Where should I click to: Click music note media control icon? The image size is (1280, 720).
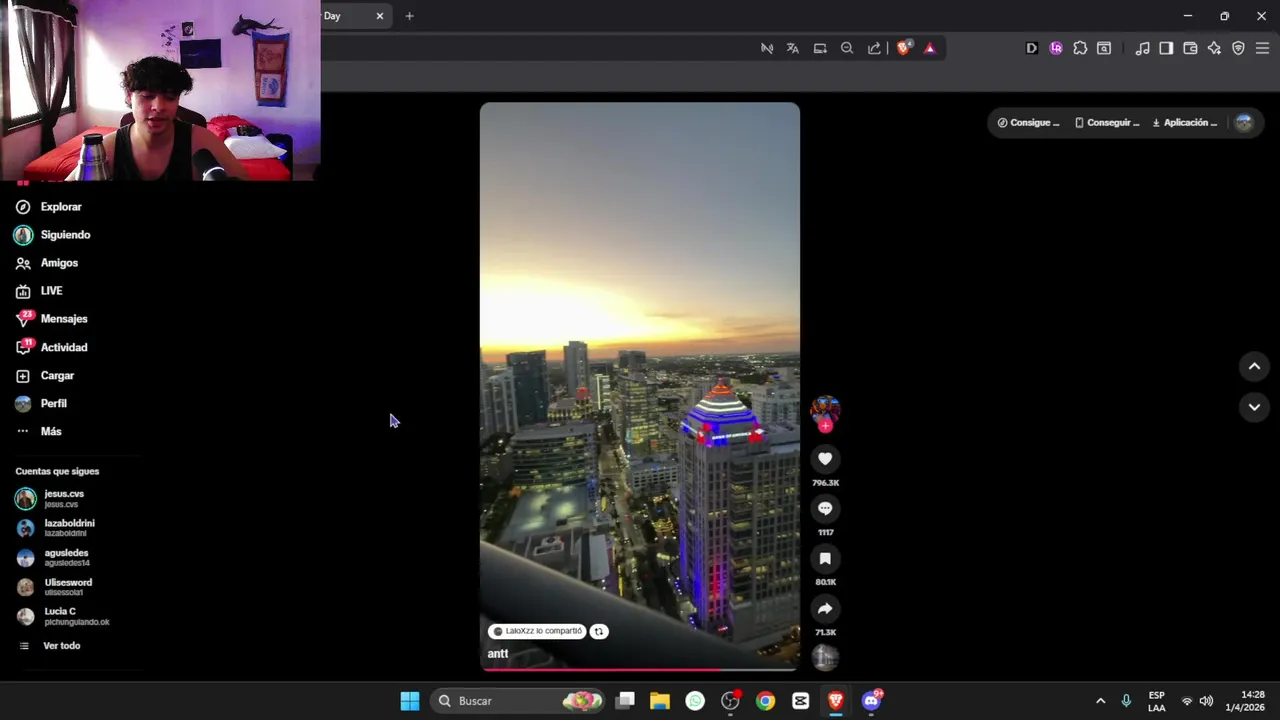tap(1142, 48)
